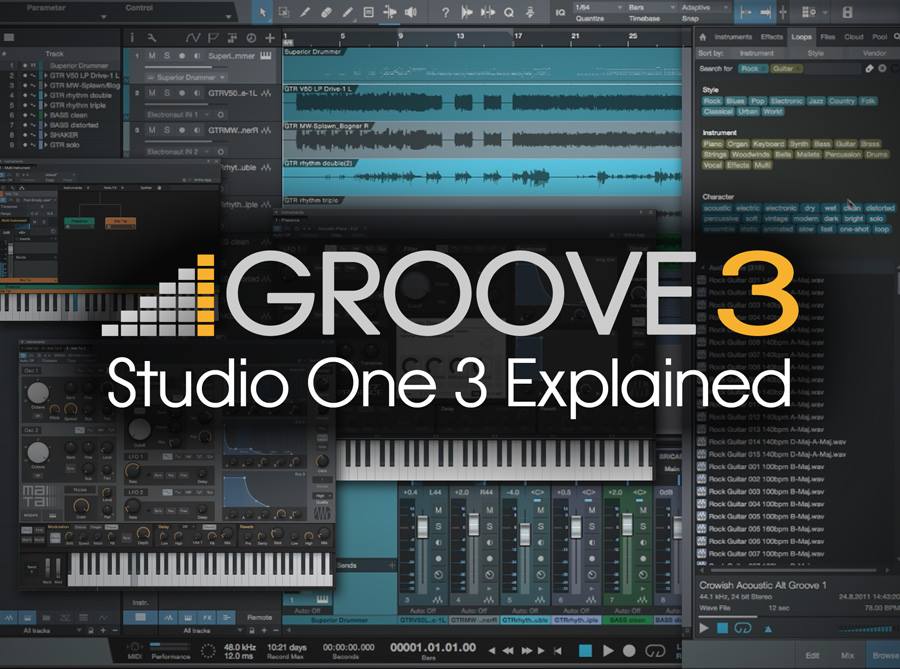The image size is (900, 669).
Task: Click the Piano instrument tag
Action: [x=713, y=144]
